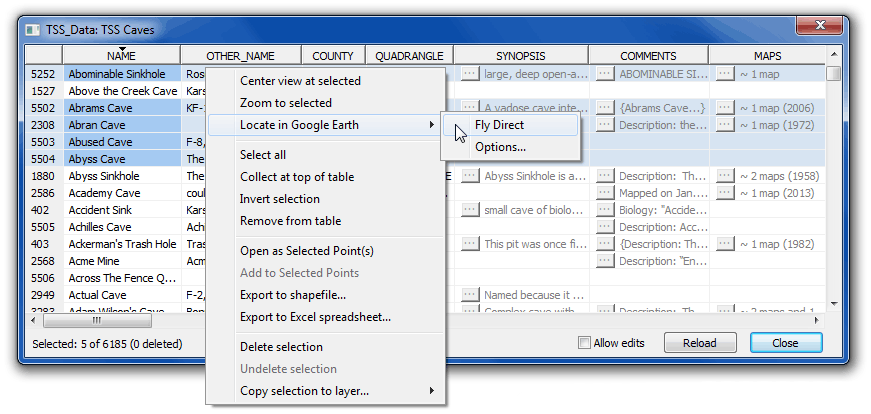This screenshot has height=414, width=871.
Task: Click ellipsis button next to Mapped on Jan comment
Action: click(x=605, y=193)
